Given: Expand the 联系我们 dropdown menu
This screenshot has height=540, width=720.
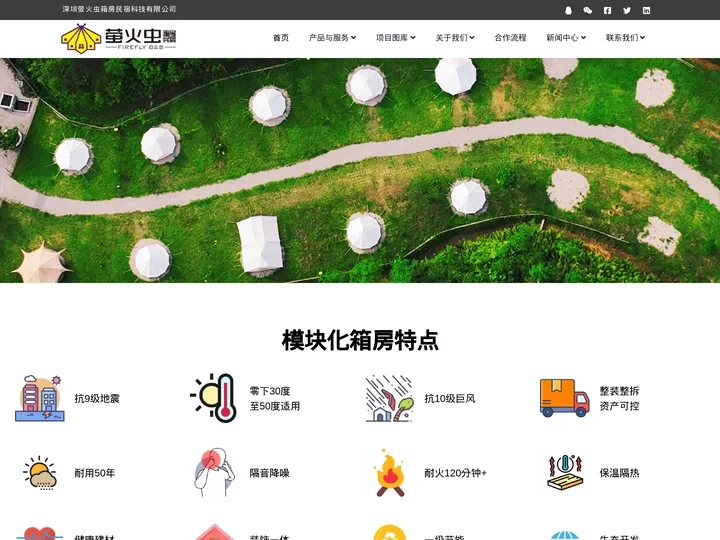Looking at the screenshot, I should coord(625,38).
